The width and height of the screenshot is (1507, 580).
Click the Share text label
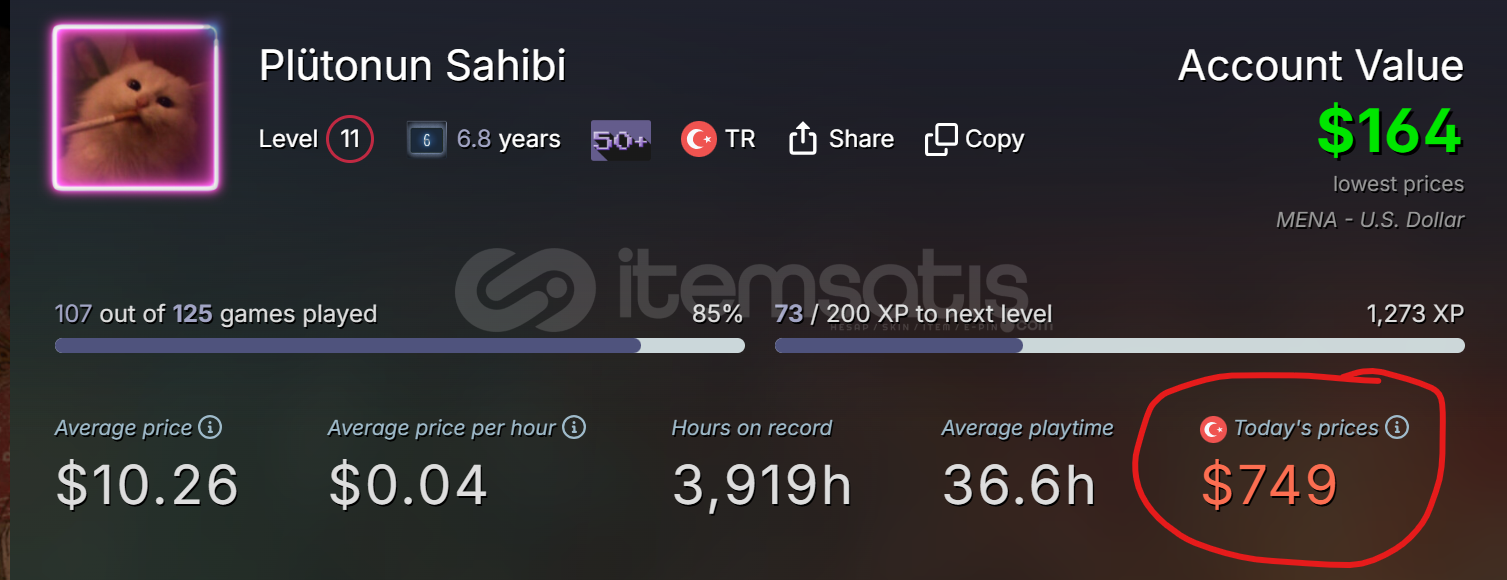[x=861, y=139]
